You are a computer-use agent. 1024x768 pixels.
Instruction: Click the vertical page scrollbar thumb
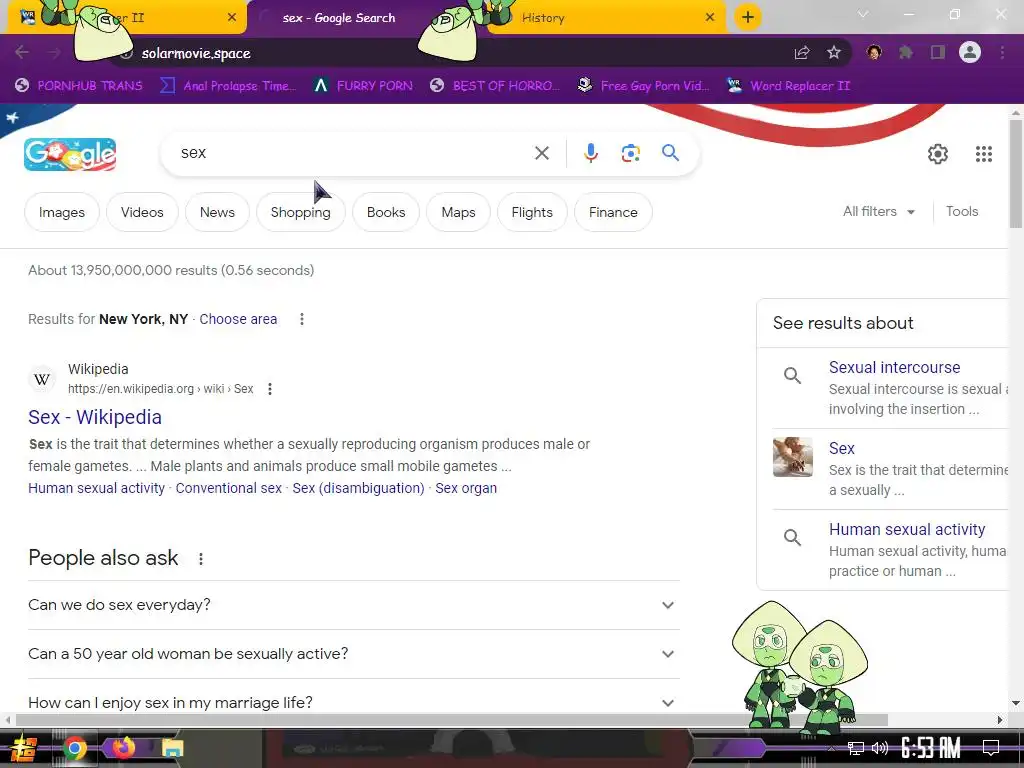1016,174
